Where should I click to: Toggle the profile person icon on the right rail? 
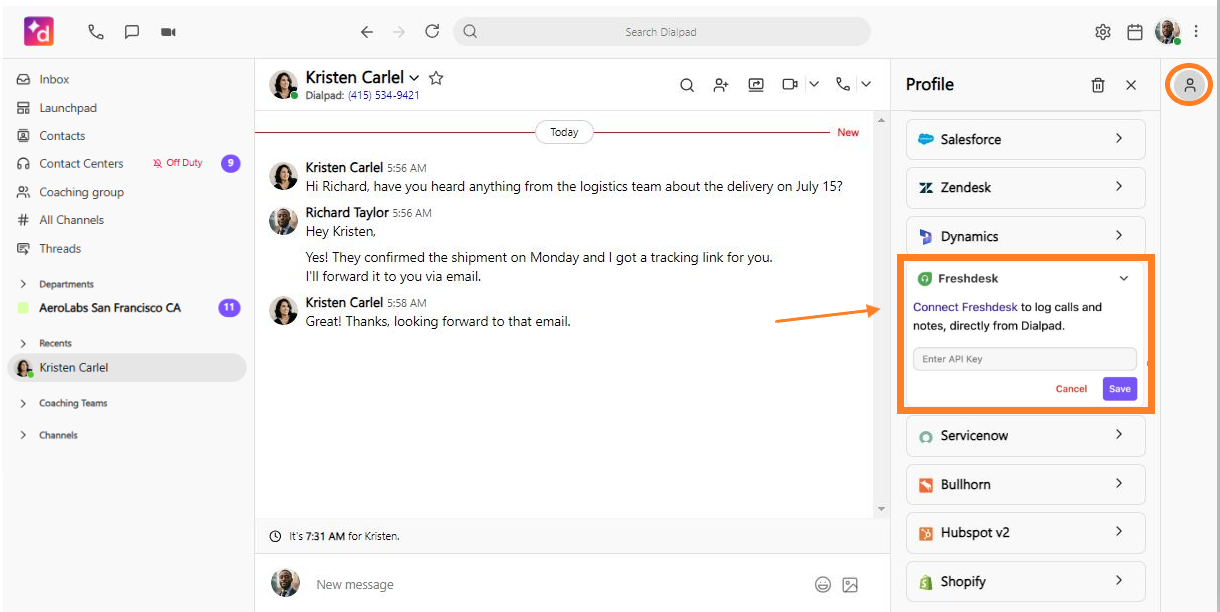pos(1190,85)
